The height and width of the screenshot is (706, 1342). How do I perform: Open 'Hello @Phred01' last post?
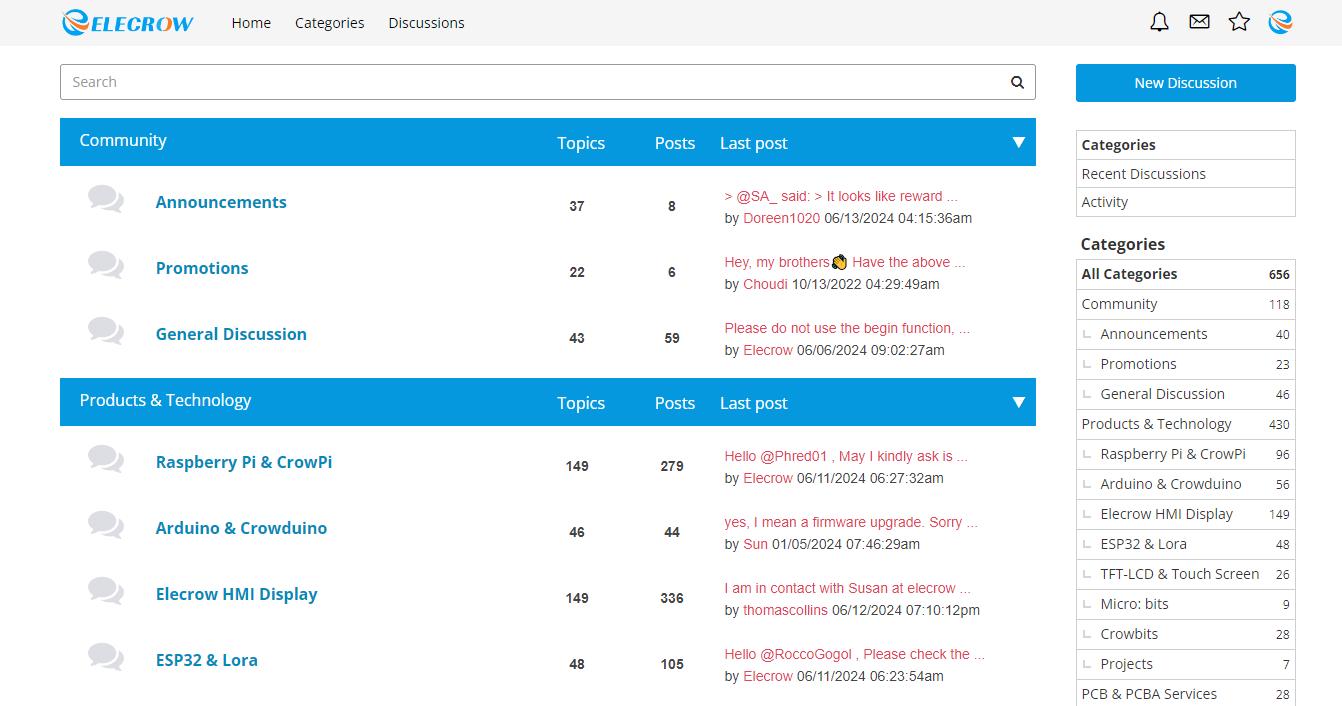[846, 456]
